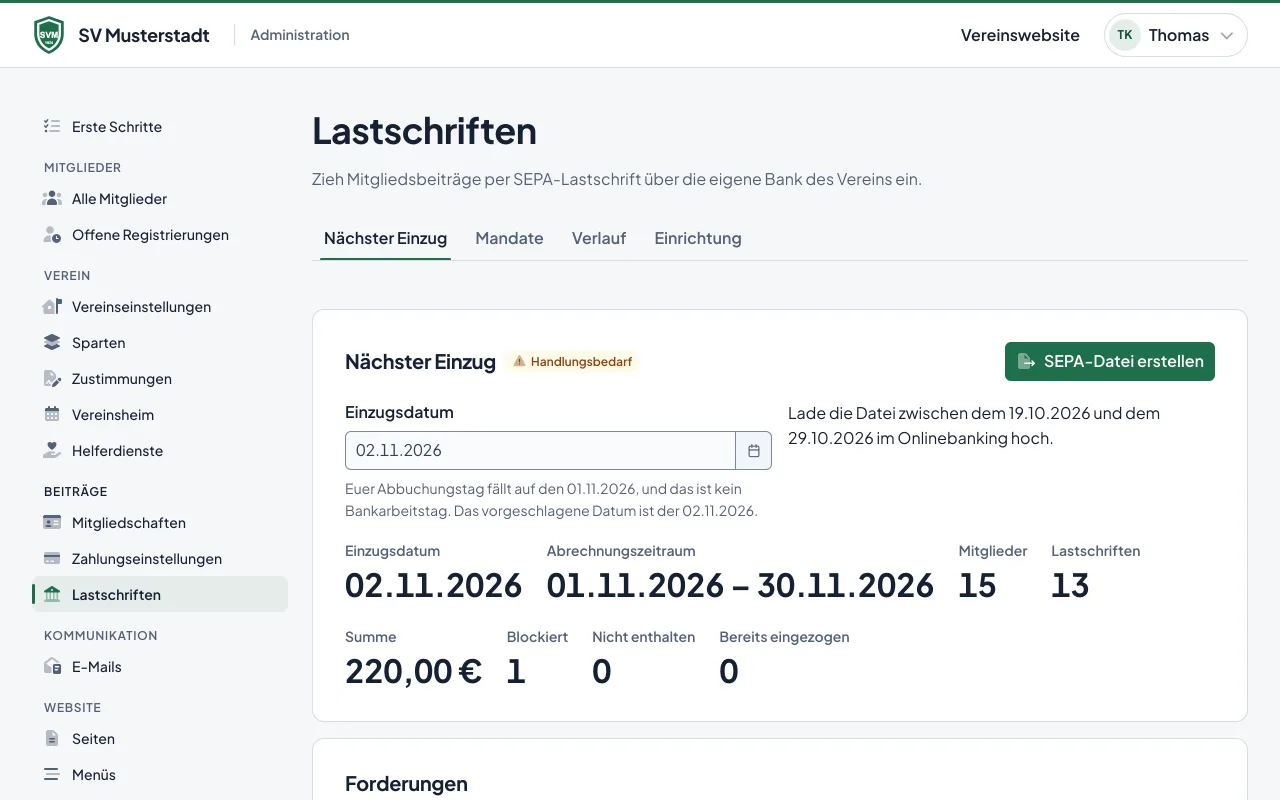The width and height of the screenshot is (1280, 800).
Task: Click the Alle Mitglieder people icon
Action: [x=52, y=199]
